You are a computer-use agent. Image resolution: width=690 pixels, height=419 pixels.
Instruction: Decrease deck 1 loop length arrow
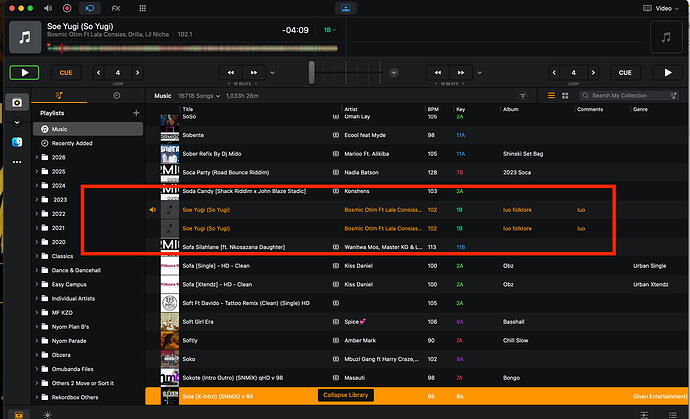pos(99,73)
